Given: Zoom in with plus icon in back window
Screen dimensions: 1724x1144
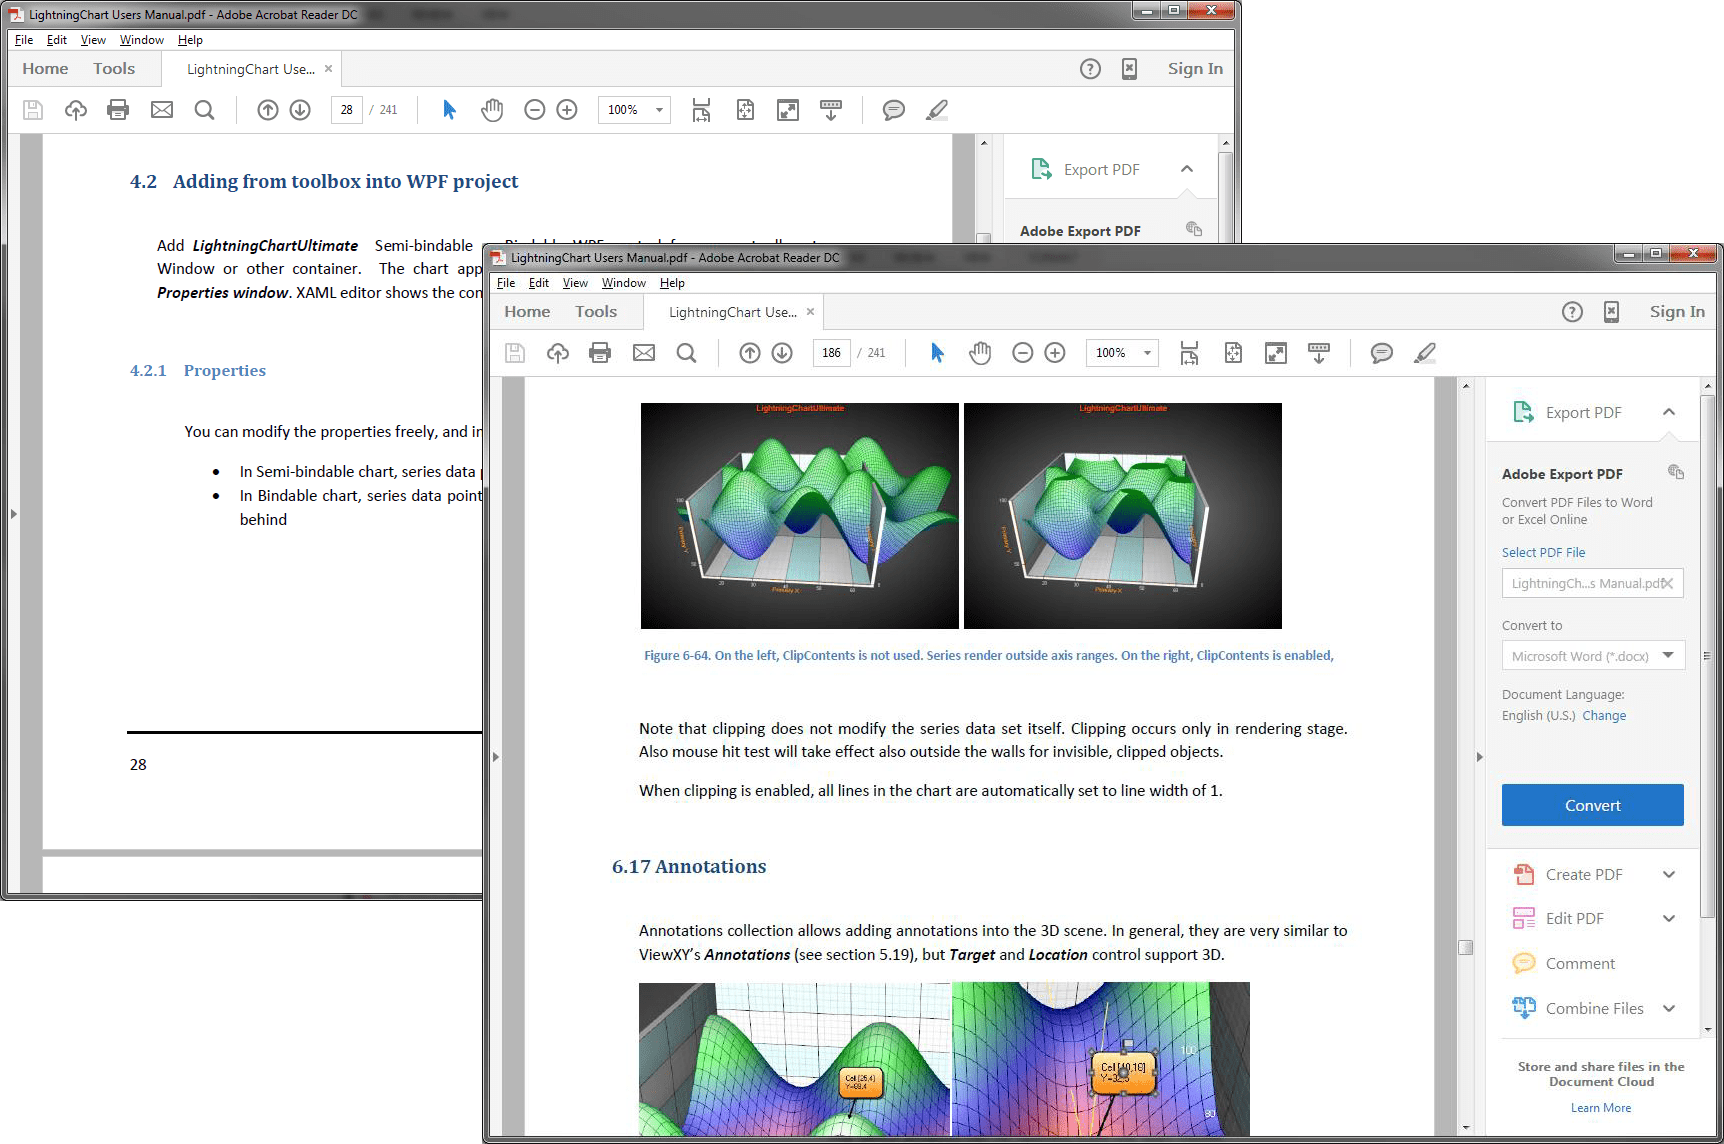Looking at the screenshot, I should [x=567, y=110].
